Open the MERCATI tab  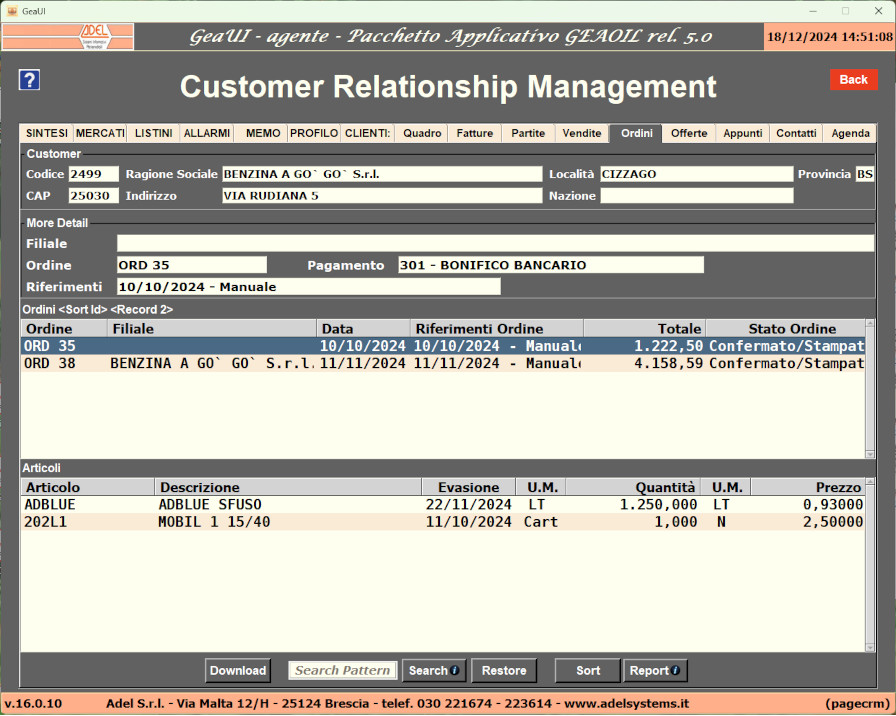100,133
